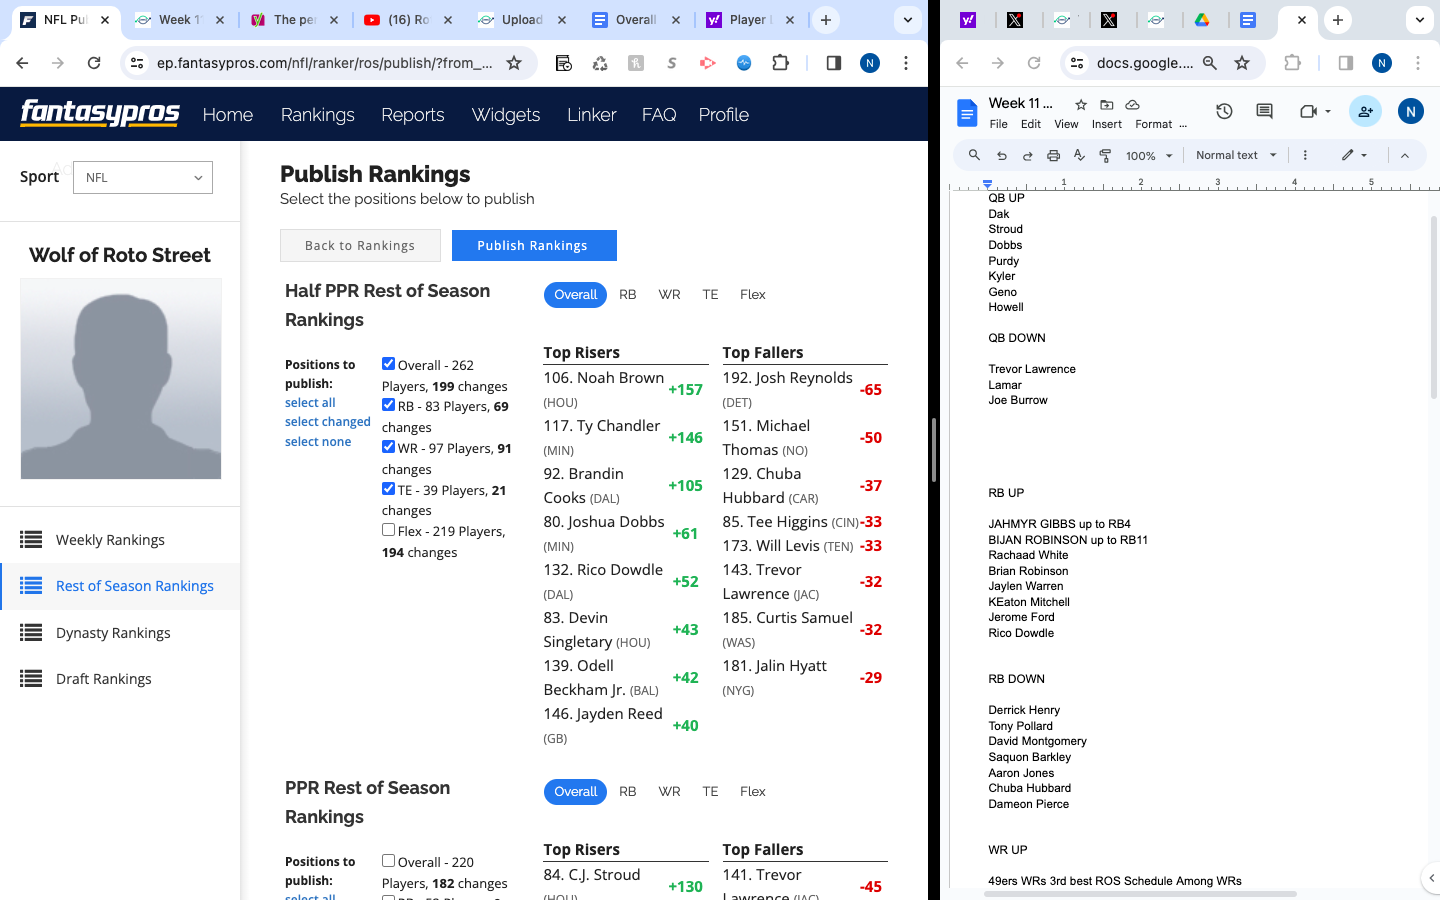
Task: Click the Docs vertical scrollbar
Action: click(1433, 308)
